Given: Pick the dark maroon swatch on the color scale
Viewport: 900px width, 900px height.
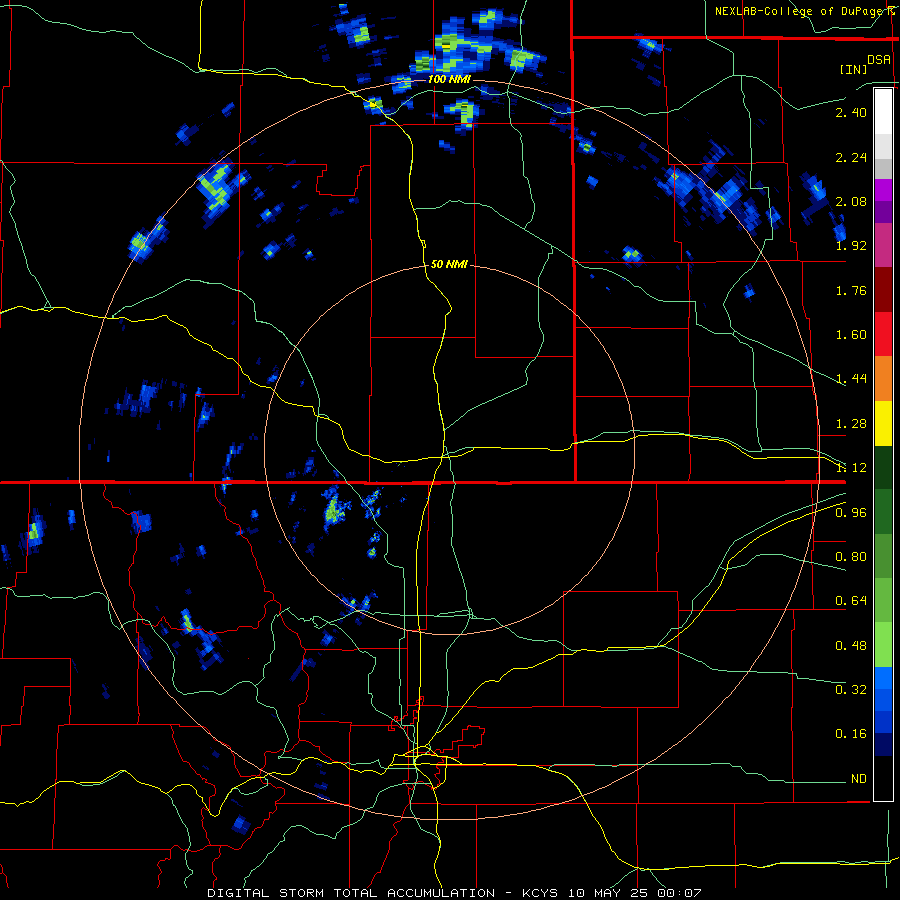Looking at the screenshot, I should point(883,289).
